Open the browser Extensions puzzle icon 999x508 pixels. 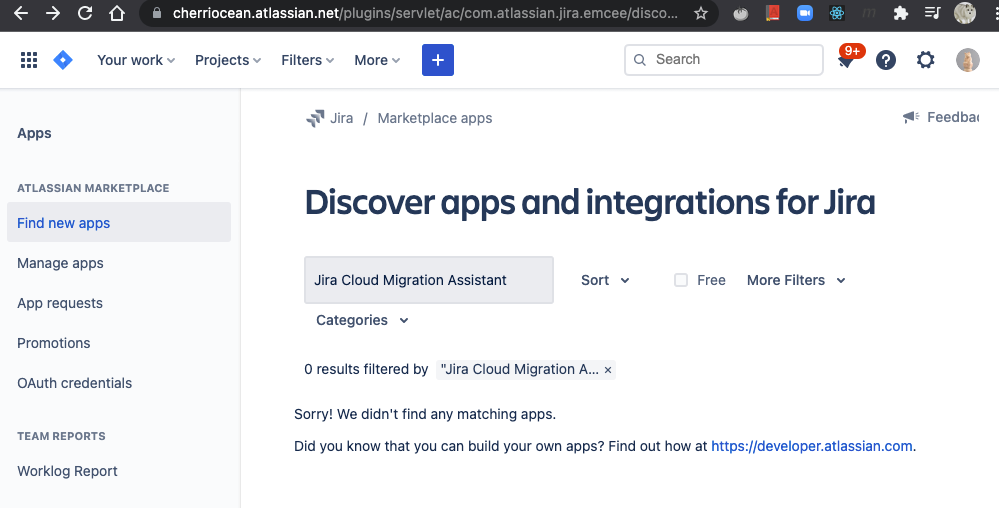[x=900, y=14]
